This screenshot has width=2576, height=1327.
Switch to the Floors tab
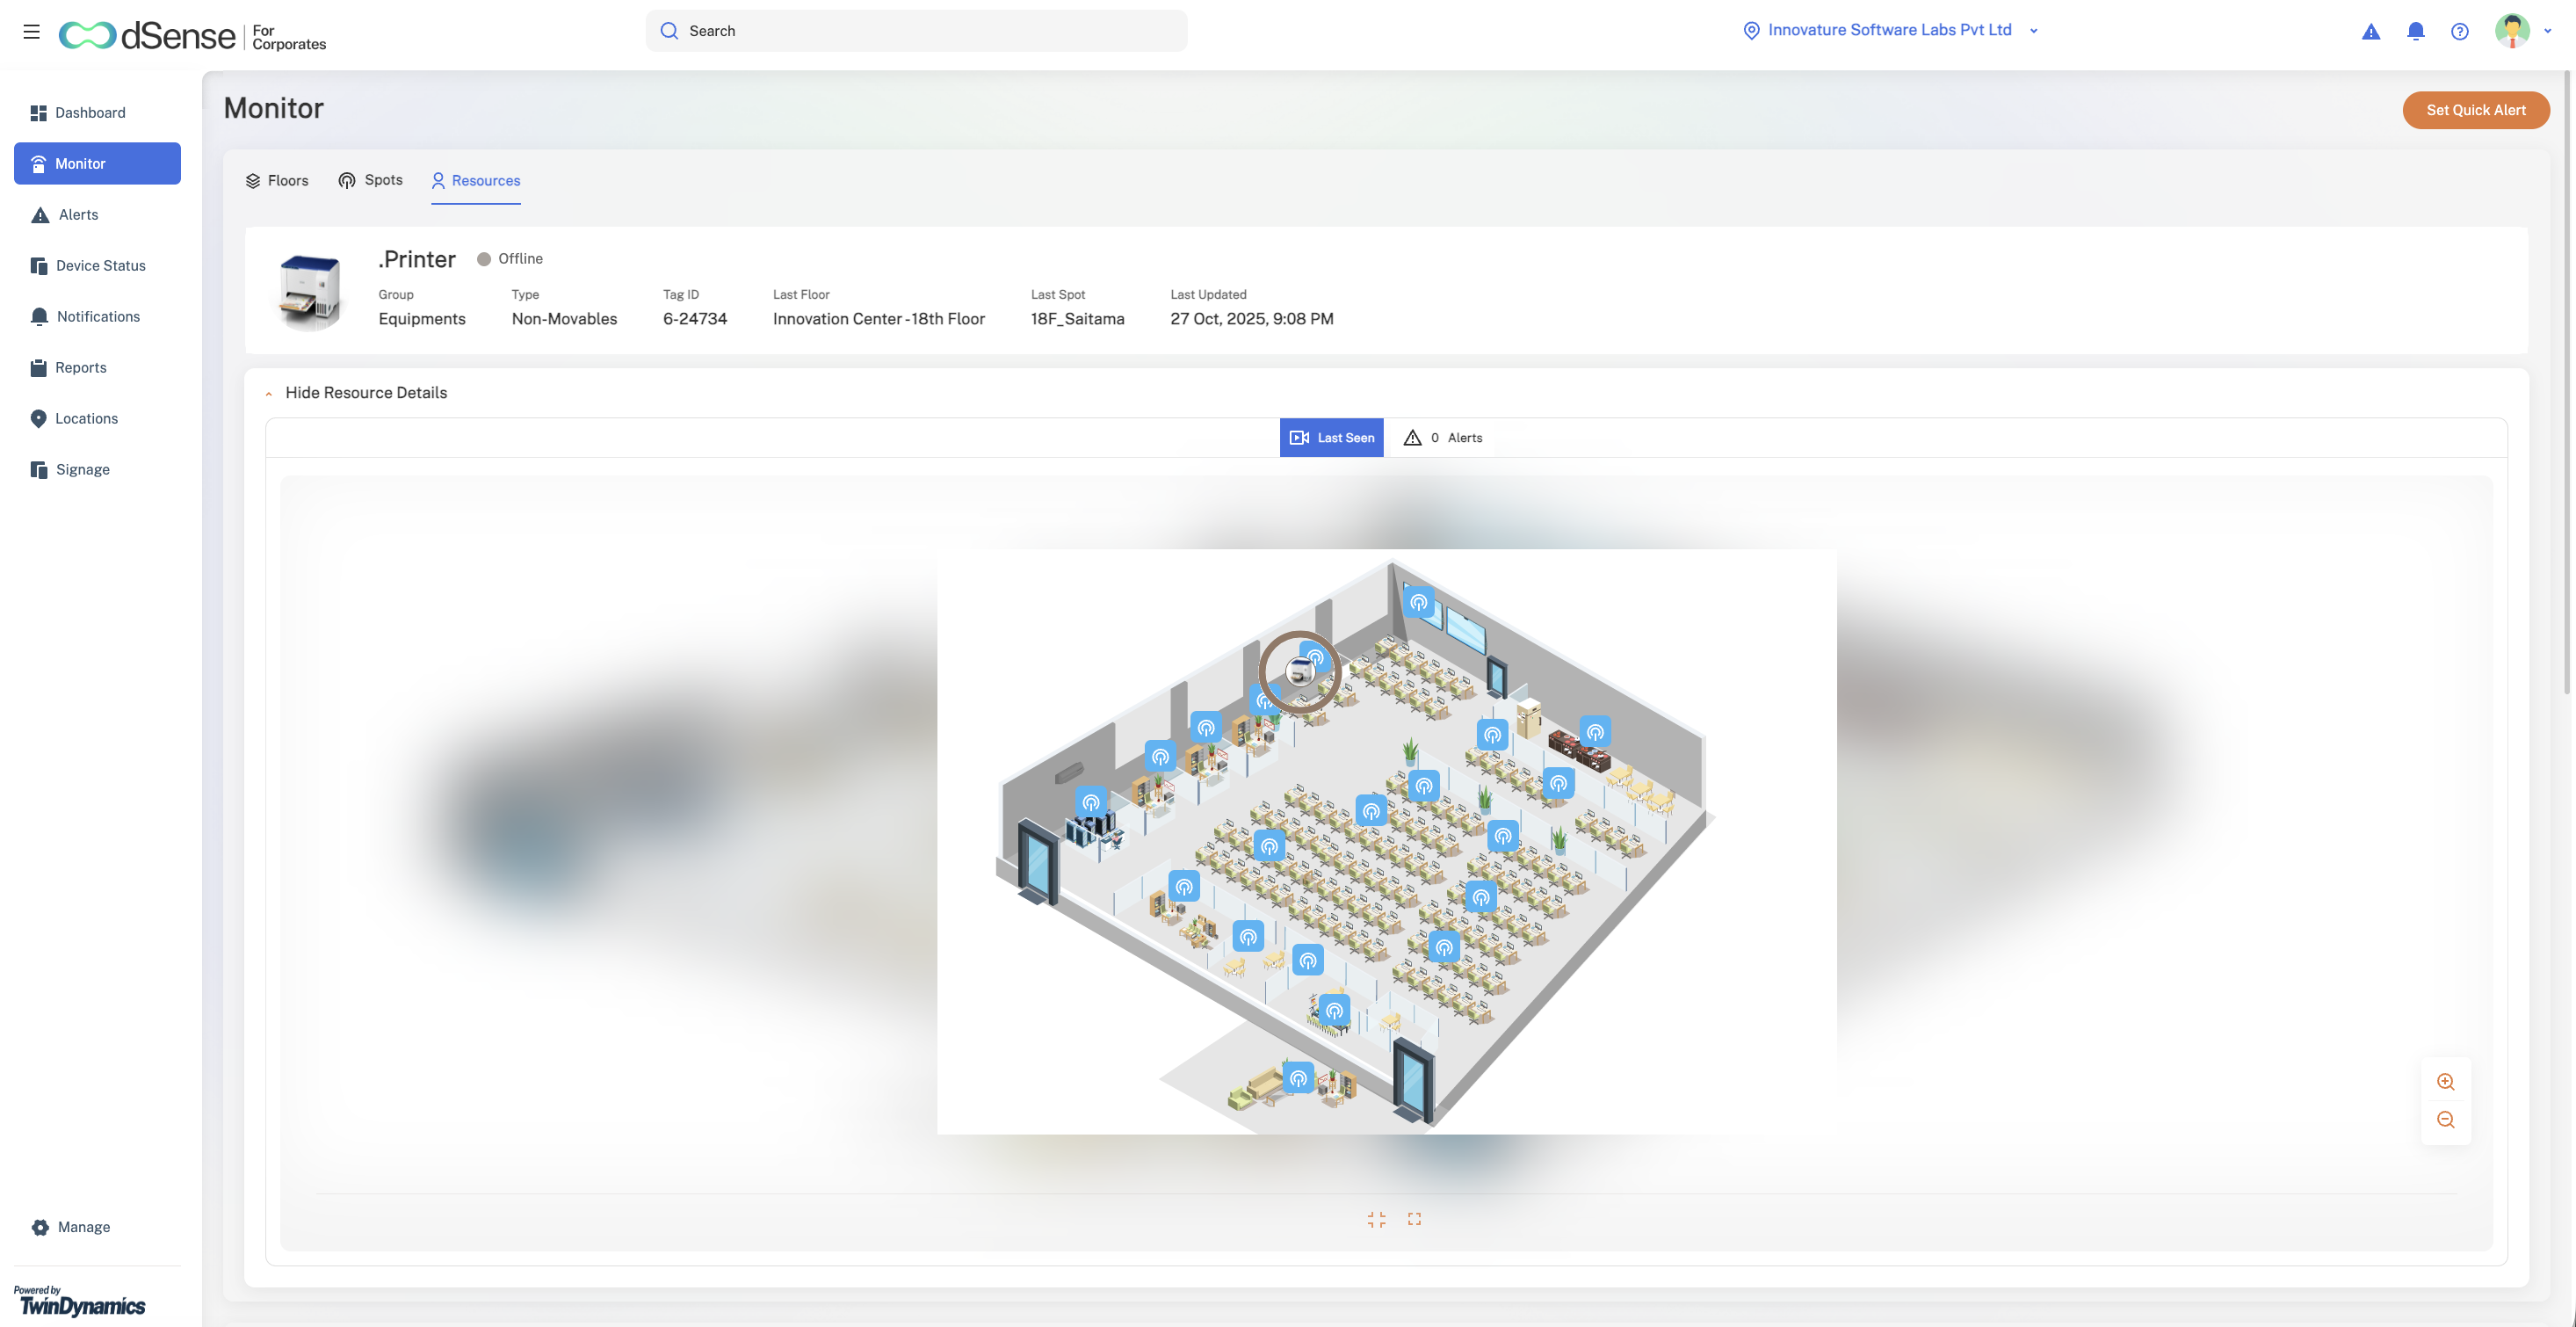(x=277, y=181)
